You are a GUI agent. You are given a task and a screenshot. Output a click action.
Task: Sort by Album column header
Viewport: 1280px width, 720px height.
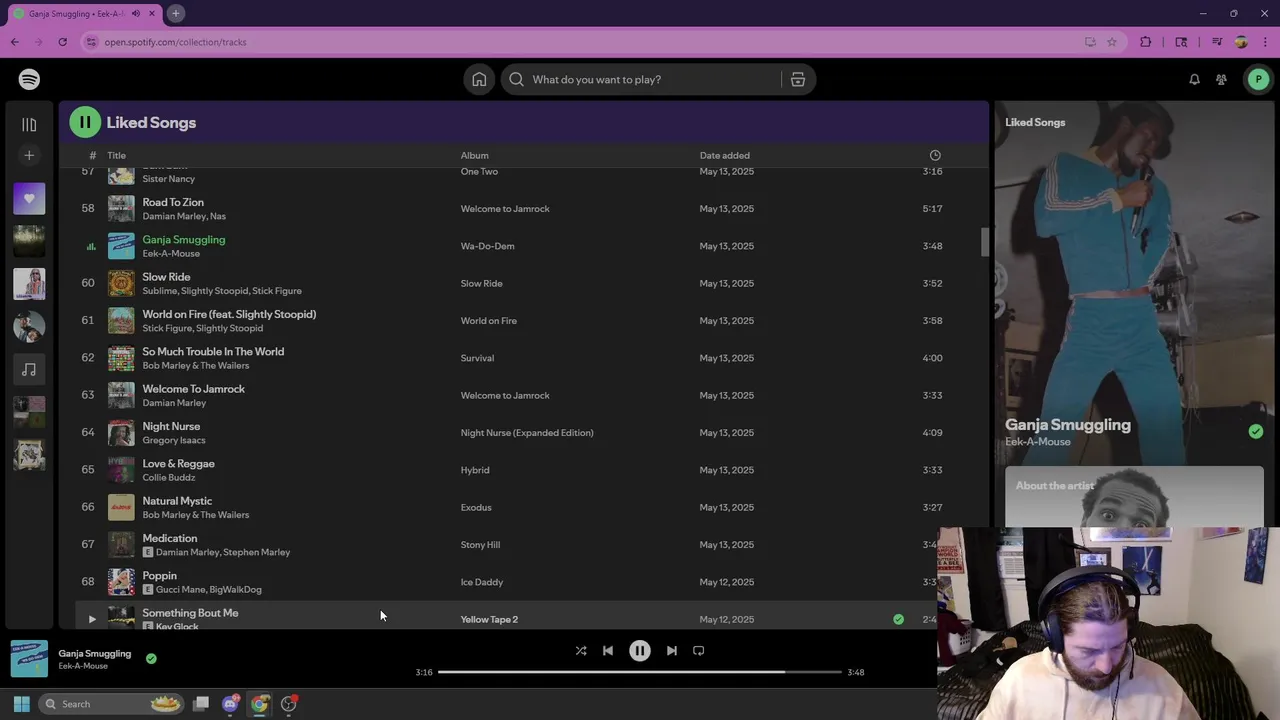pyautogui.click(x=474, y=155)
